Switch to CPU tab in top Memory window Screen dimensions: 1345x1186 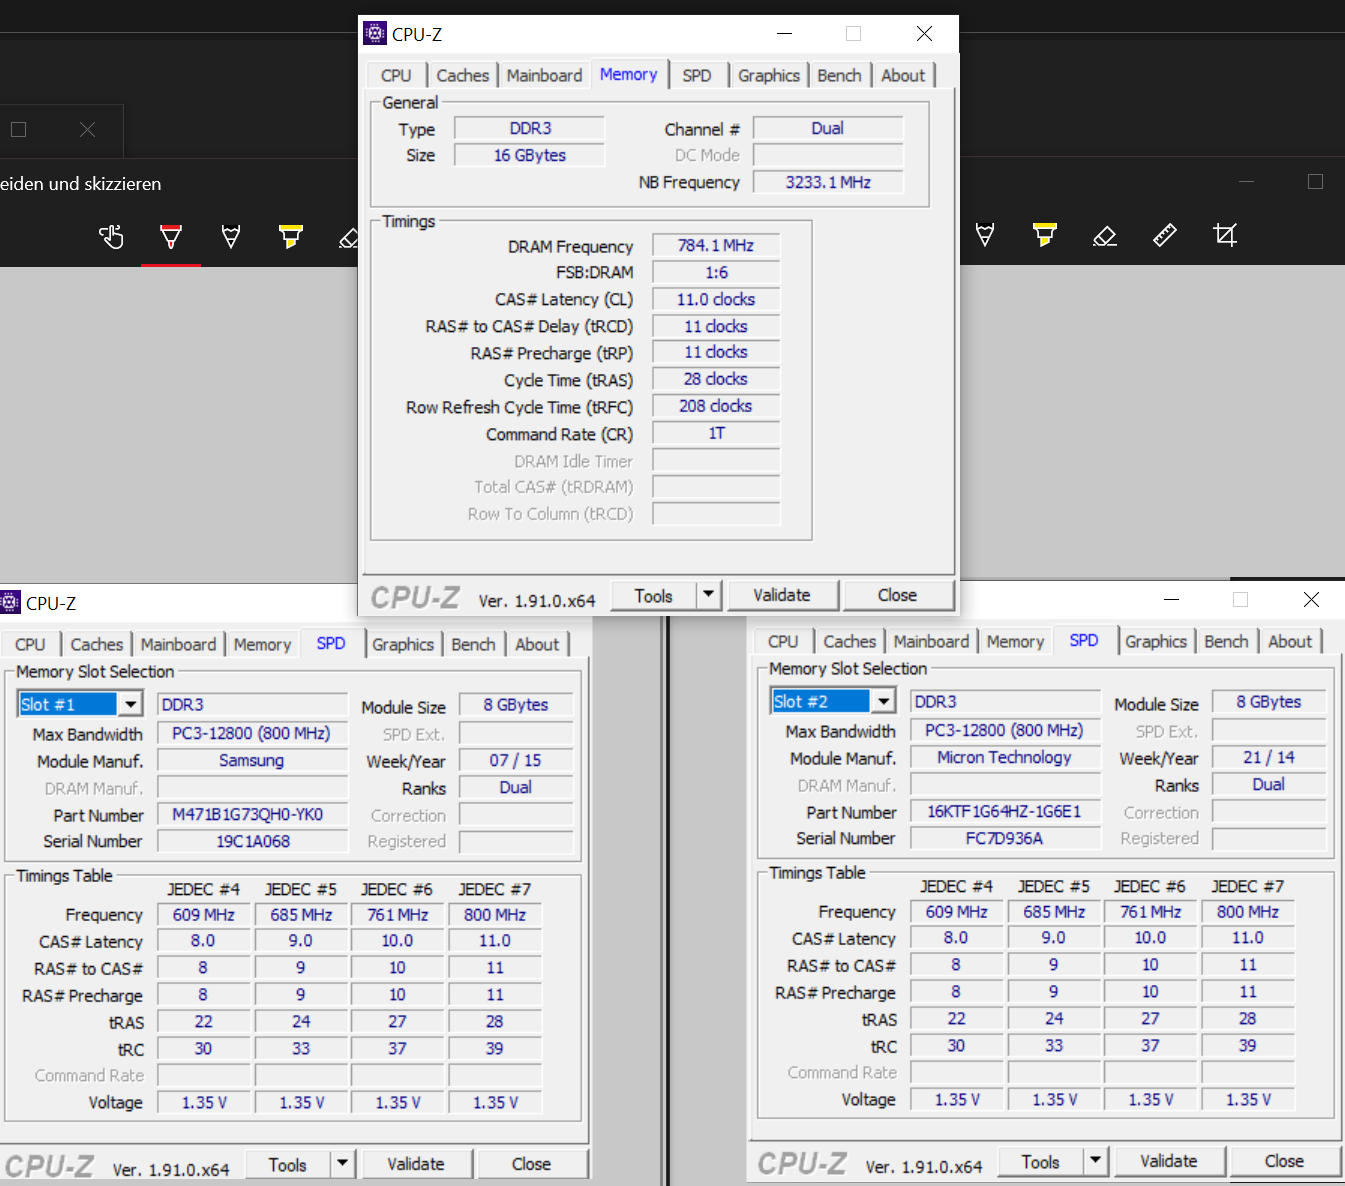point(396,76)
